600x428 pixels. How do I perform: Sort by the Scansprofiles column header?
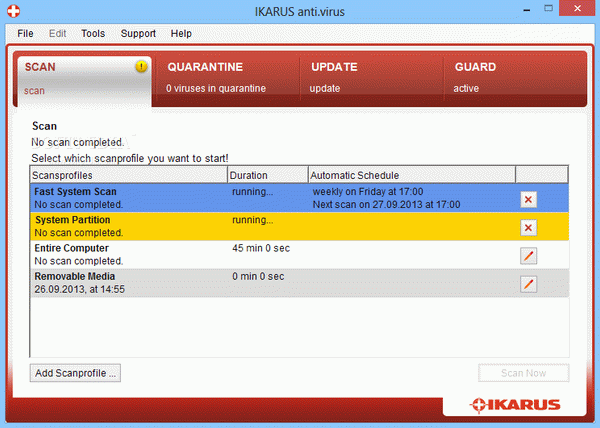pyautogui.click(x=129, y=175)
